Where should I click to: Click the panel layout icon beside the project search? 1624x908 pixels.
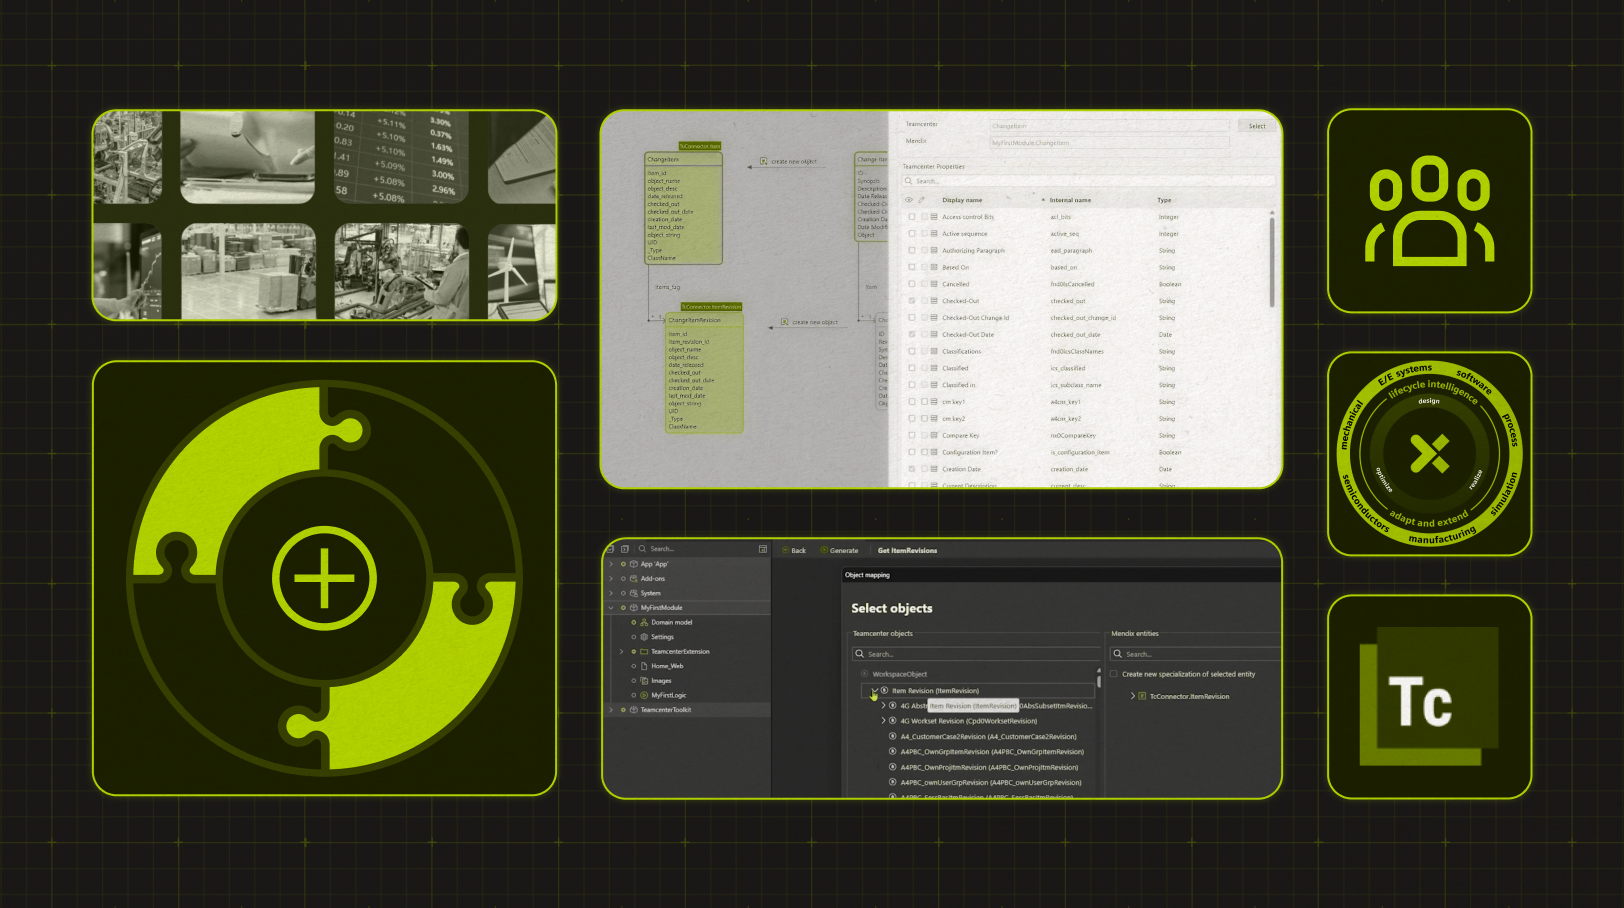762,549
